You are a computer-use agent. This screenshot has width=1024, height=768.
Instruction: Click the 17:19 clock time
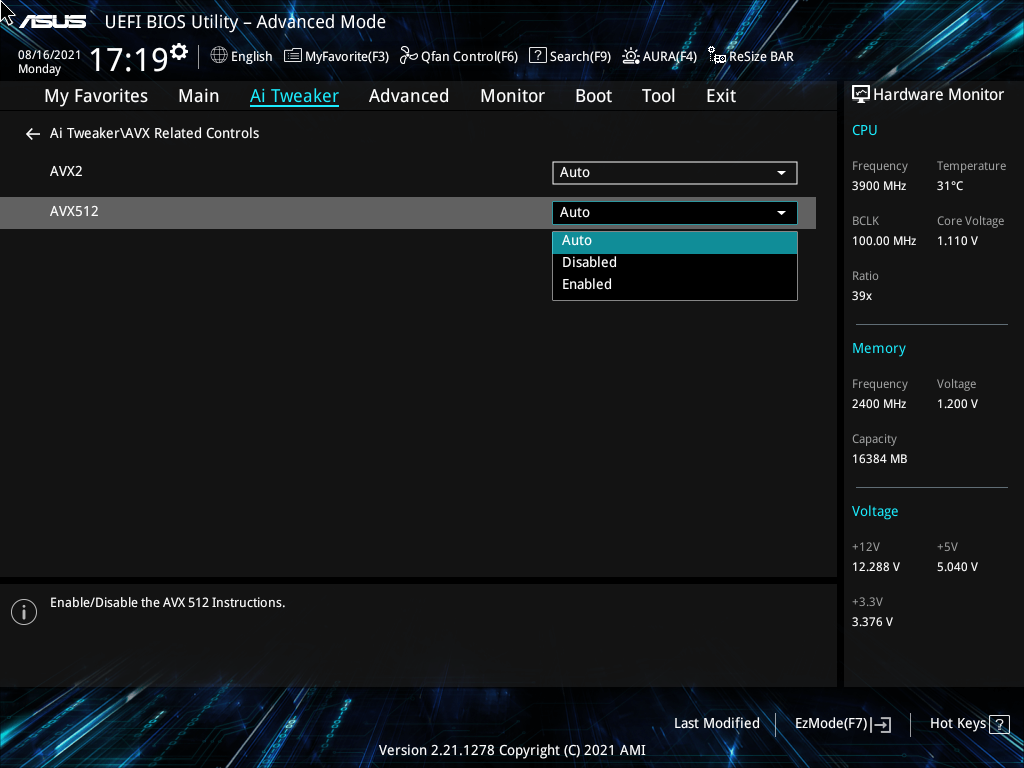point(128,59)
